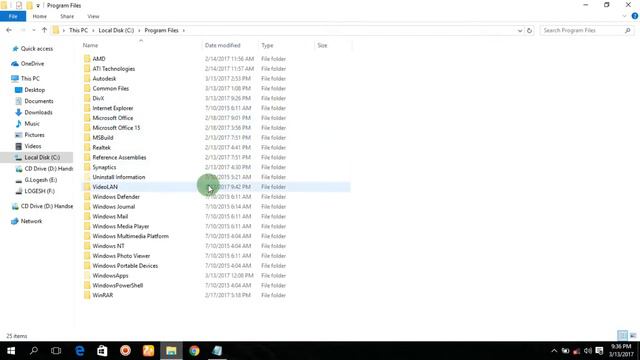Select the WindowsPowerShell folder name
The width and height of the screenshot is (640, 360).
tap(118, 285)
